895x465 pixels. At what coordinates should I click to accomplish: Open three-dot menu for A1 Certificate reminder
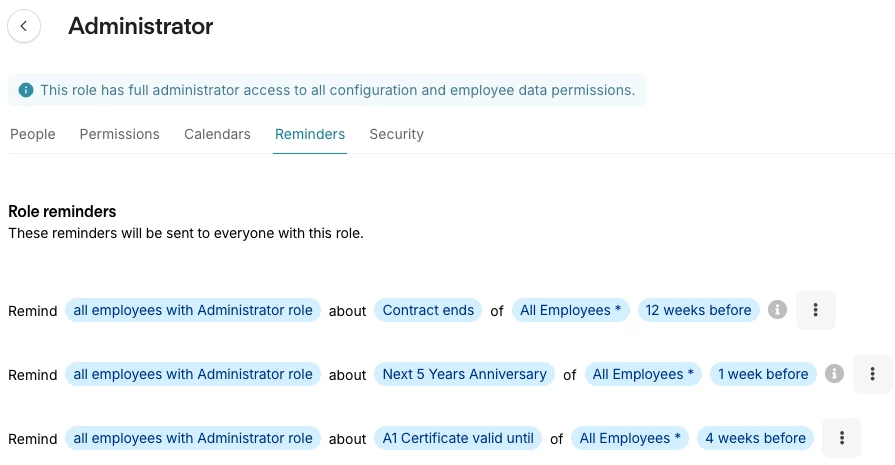pos(842,438)
